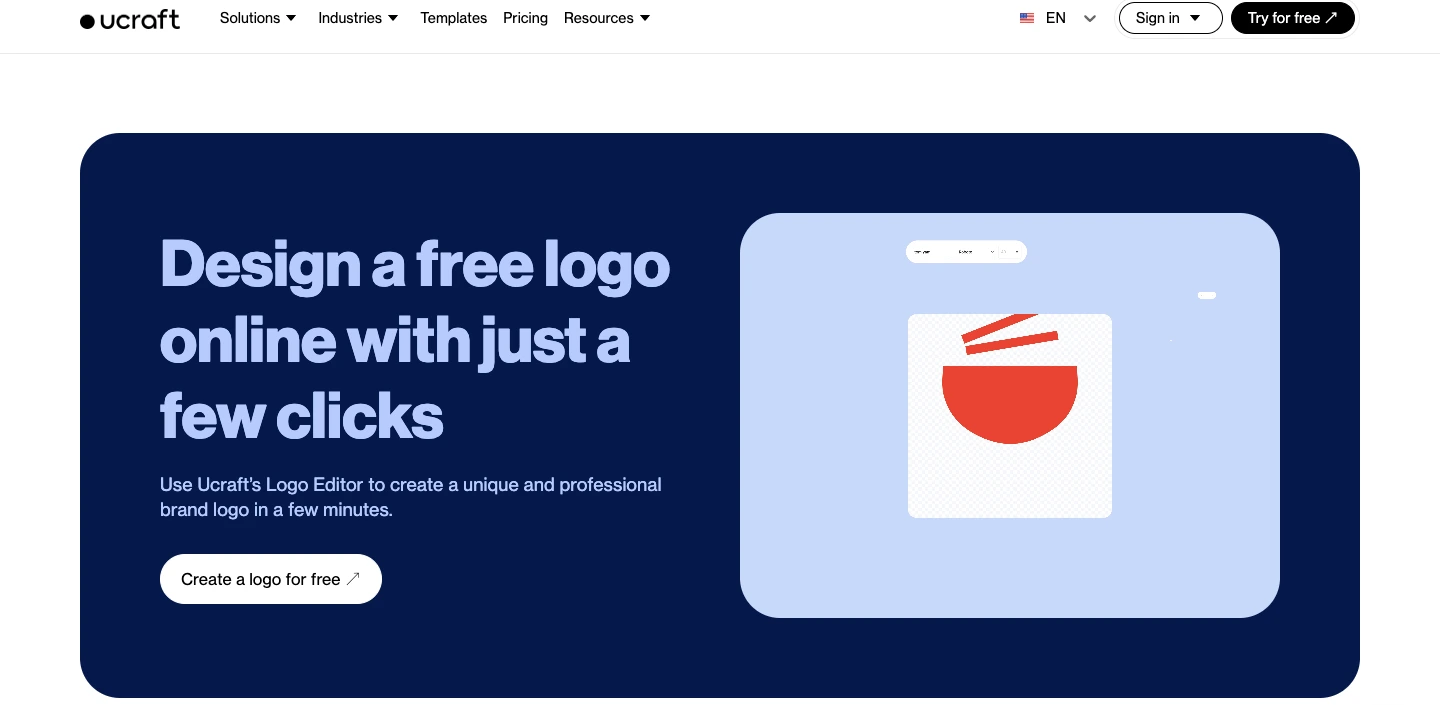Click arrow icon on Create a logo button
1440x705 pixels.
tap(353, 579)
